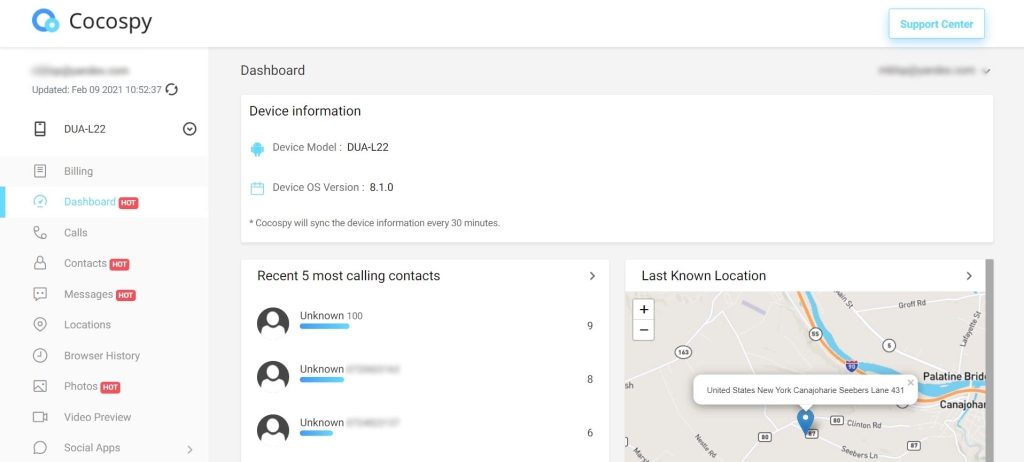1024x462 pixels.
Task: Click the Billing sidebar icon
Action: (x=40, y=171)
